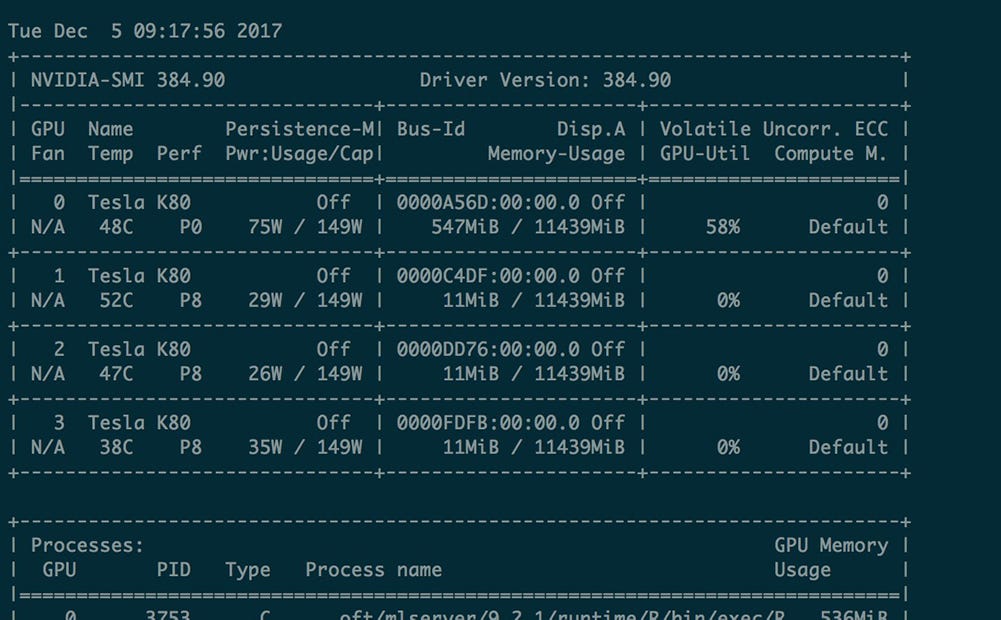The width and height of the screenshot is (1001, 620).
Task: Click the Usage header in Processes table
Action: 802,570
